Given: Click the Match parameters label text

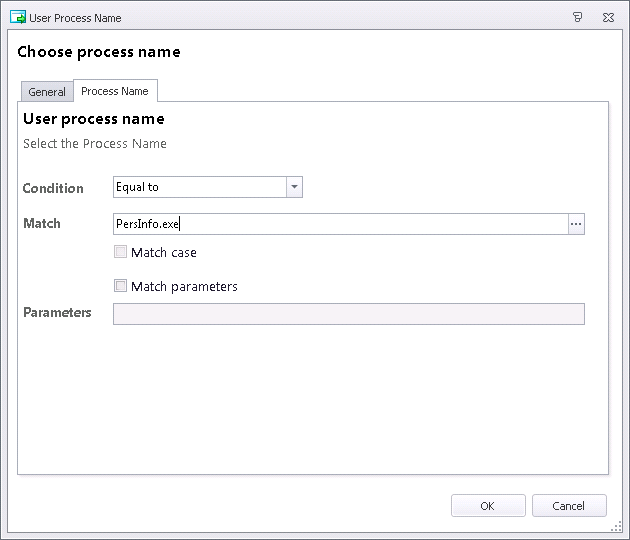Looking at the screenshot, I should coord(184,286).
